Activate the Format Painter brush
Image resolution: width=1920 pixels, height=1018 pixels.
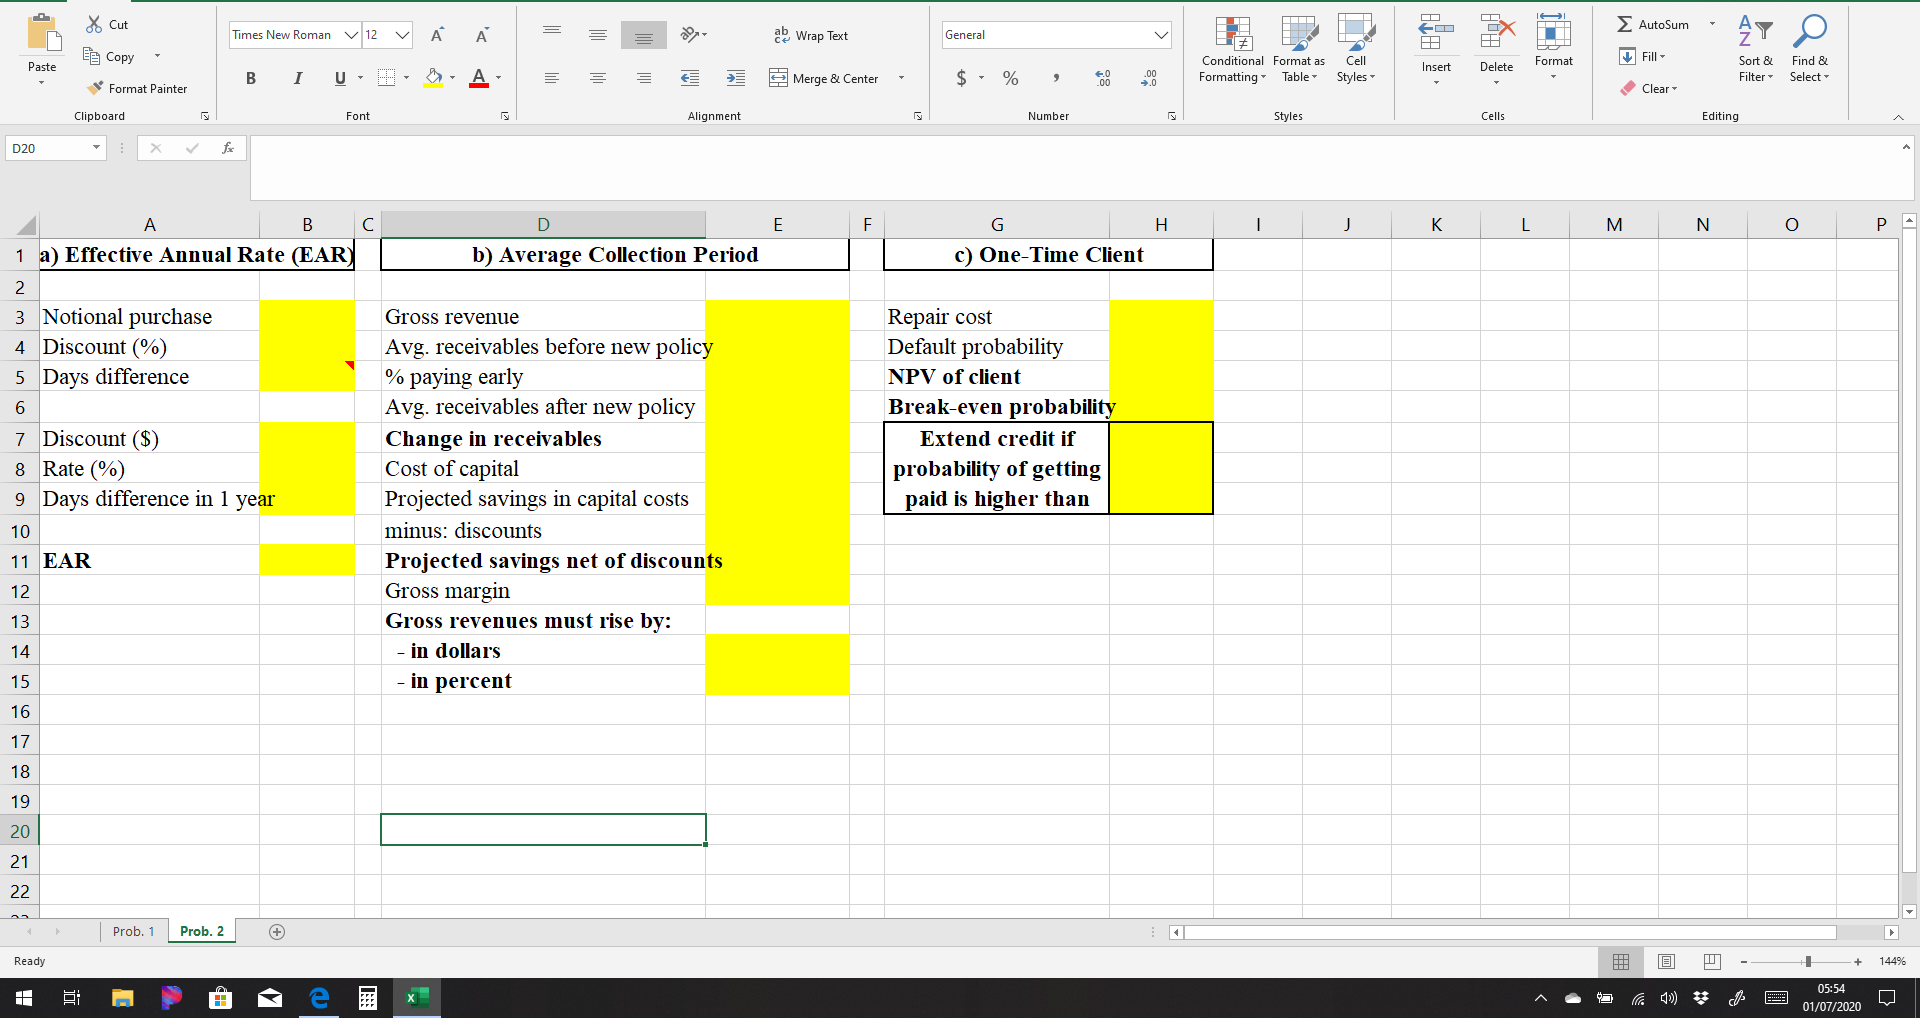point(95,88)
